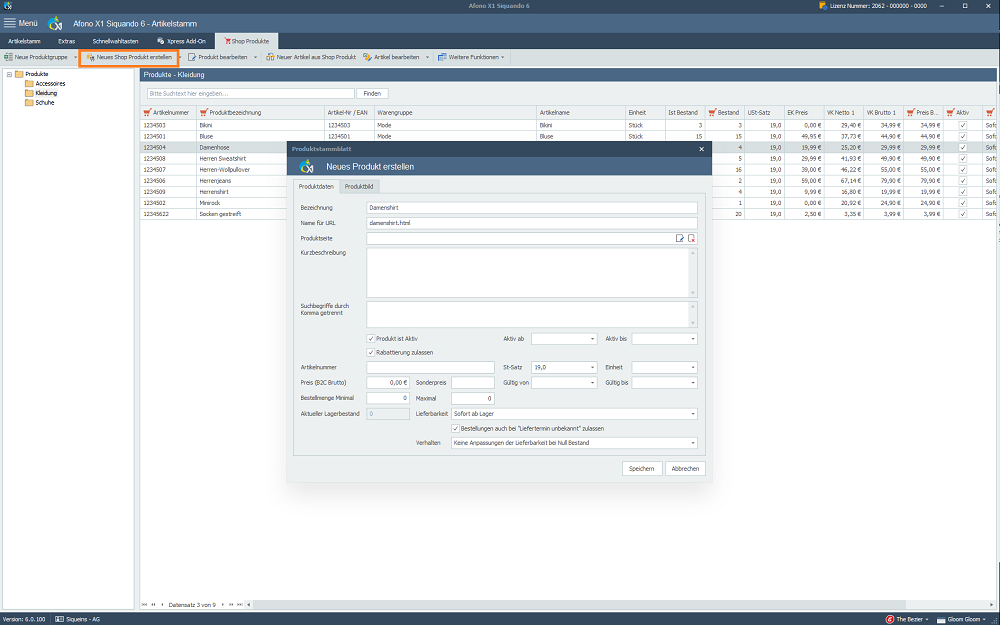Click the Abbrechen button
Screen dimensions: 1000x625
pos(686,469)
